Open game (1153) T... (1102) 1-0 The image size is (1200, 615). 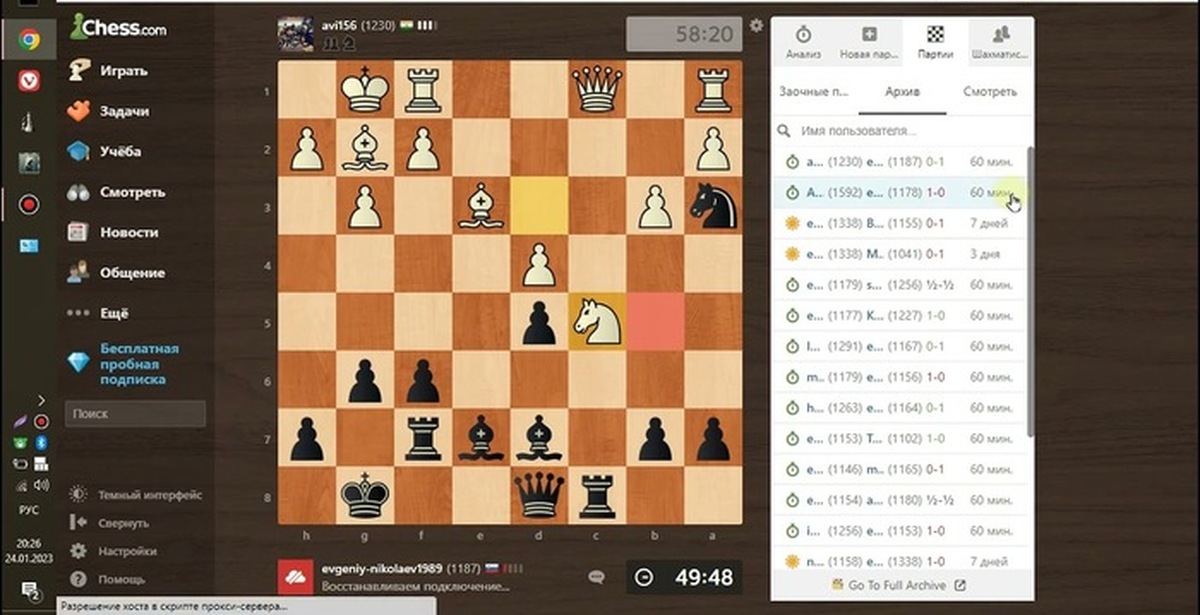point(900,439)
